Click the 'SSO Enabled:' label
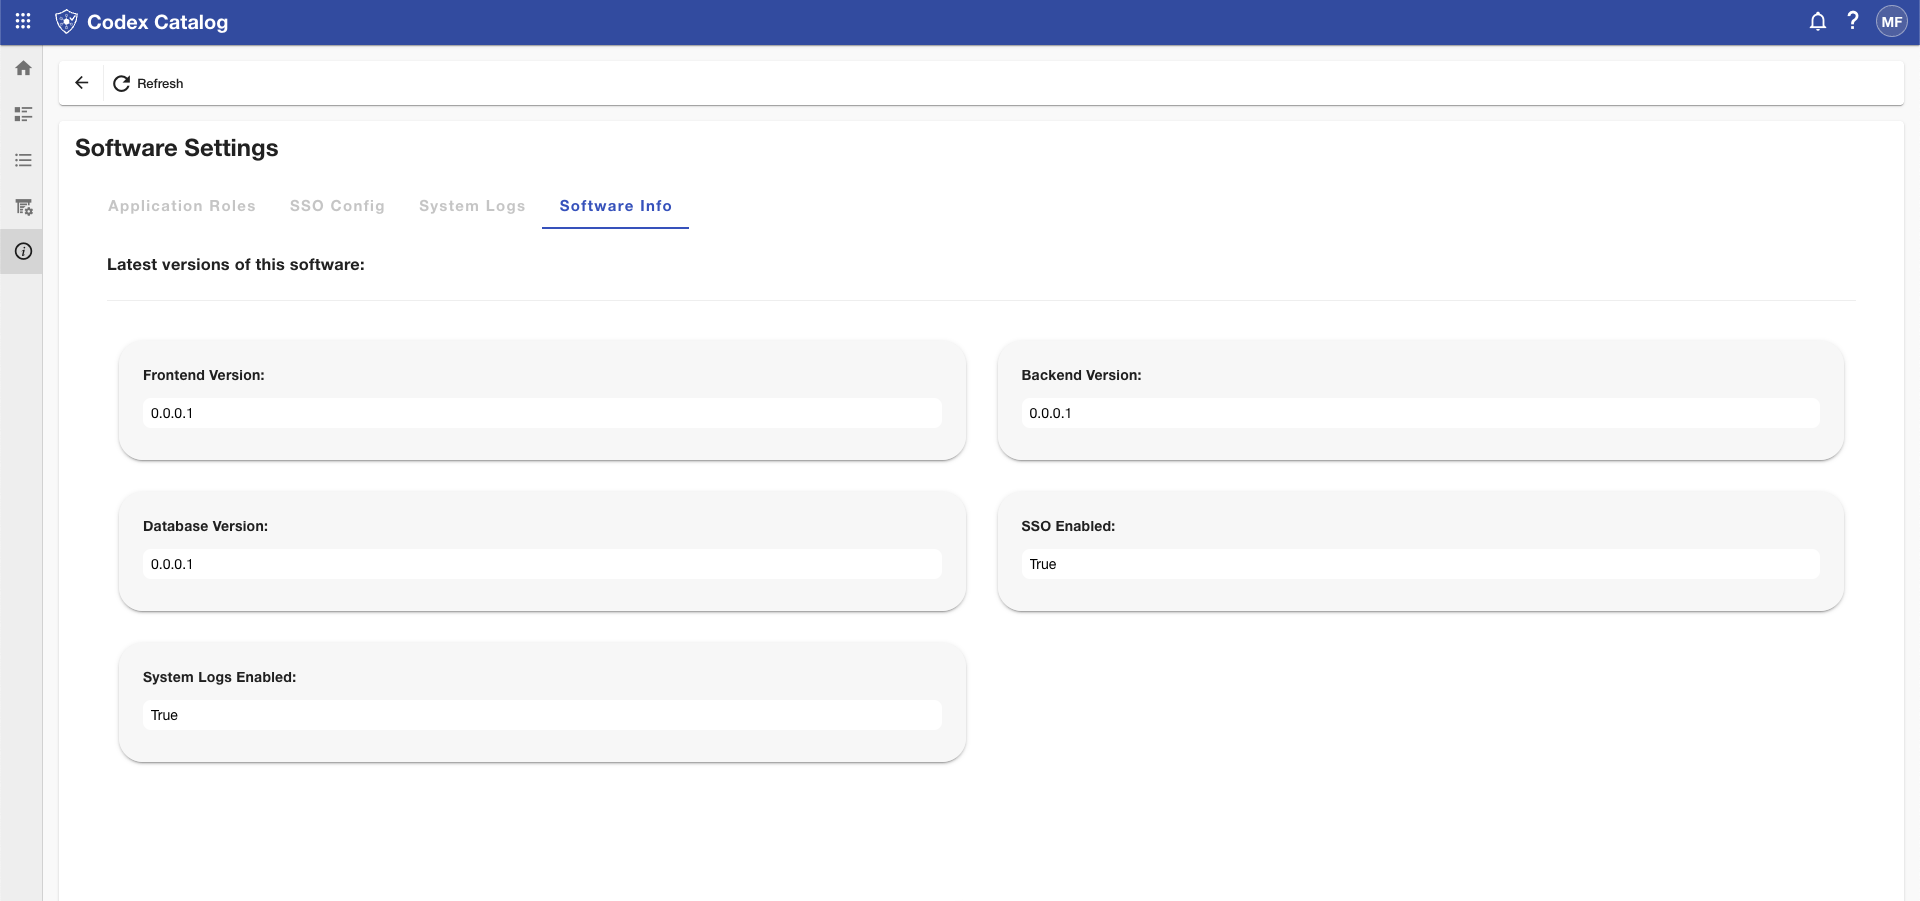Viewport: 1920px width, 901px height. coord(1068,526)
